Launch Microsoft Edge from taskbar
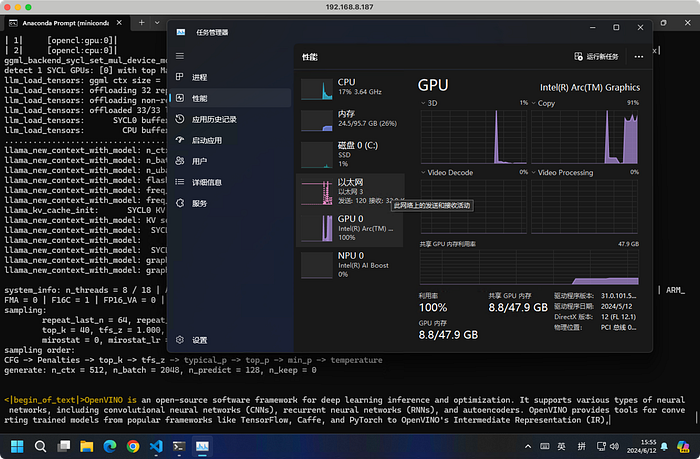Viewport: 700px width, 459px height. point(110,446)
